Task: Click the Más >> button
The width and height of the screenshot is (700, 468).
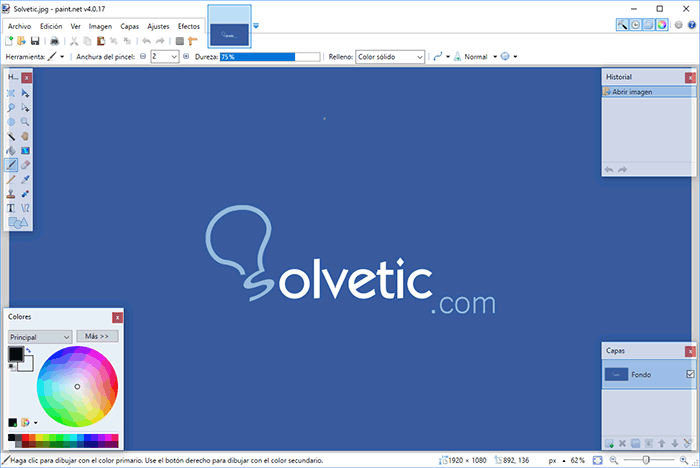Action: 97,336
